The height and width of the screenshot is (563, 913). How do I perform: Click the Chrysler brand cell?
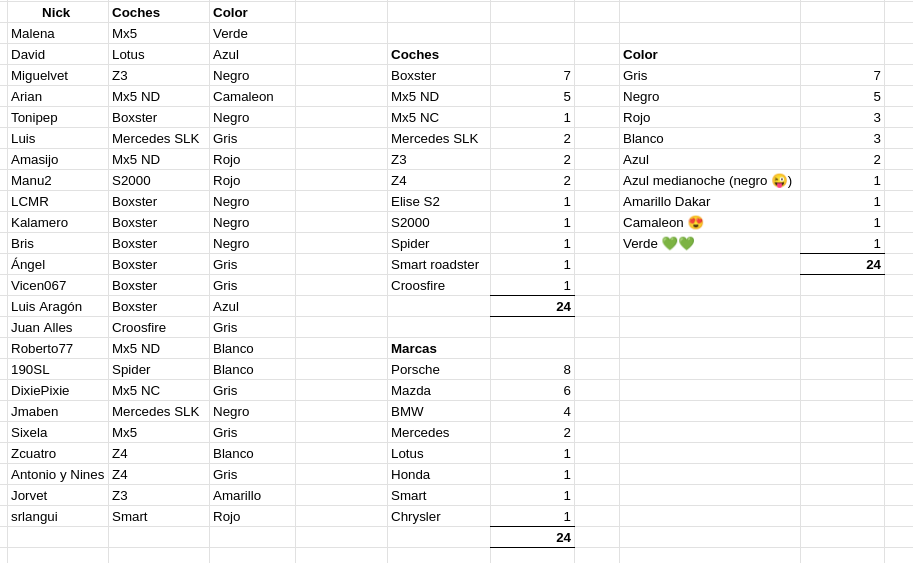click(x=439, y=516)
